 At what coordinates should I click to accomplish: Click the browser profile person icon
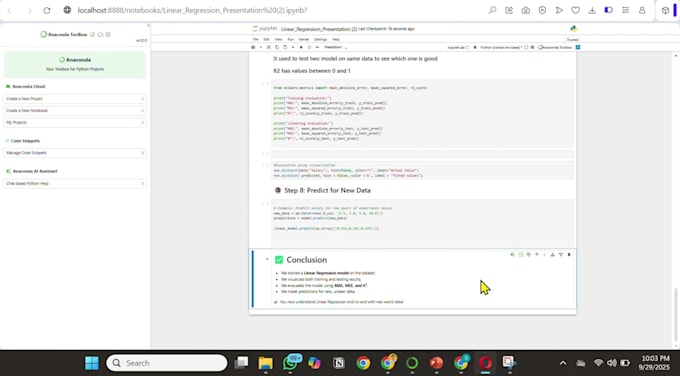(642, 10)
